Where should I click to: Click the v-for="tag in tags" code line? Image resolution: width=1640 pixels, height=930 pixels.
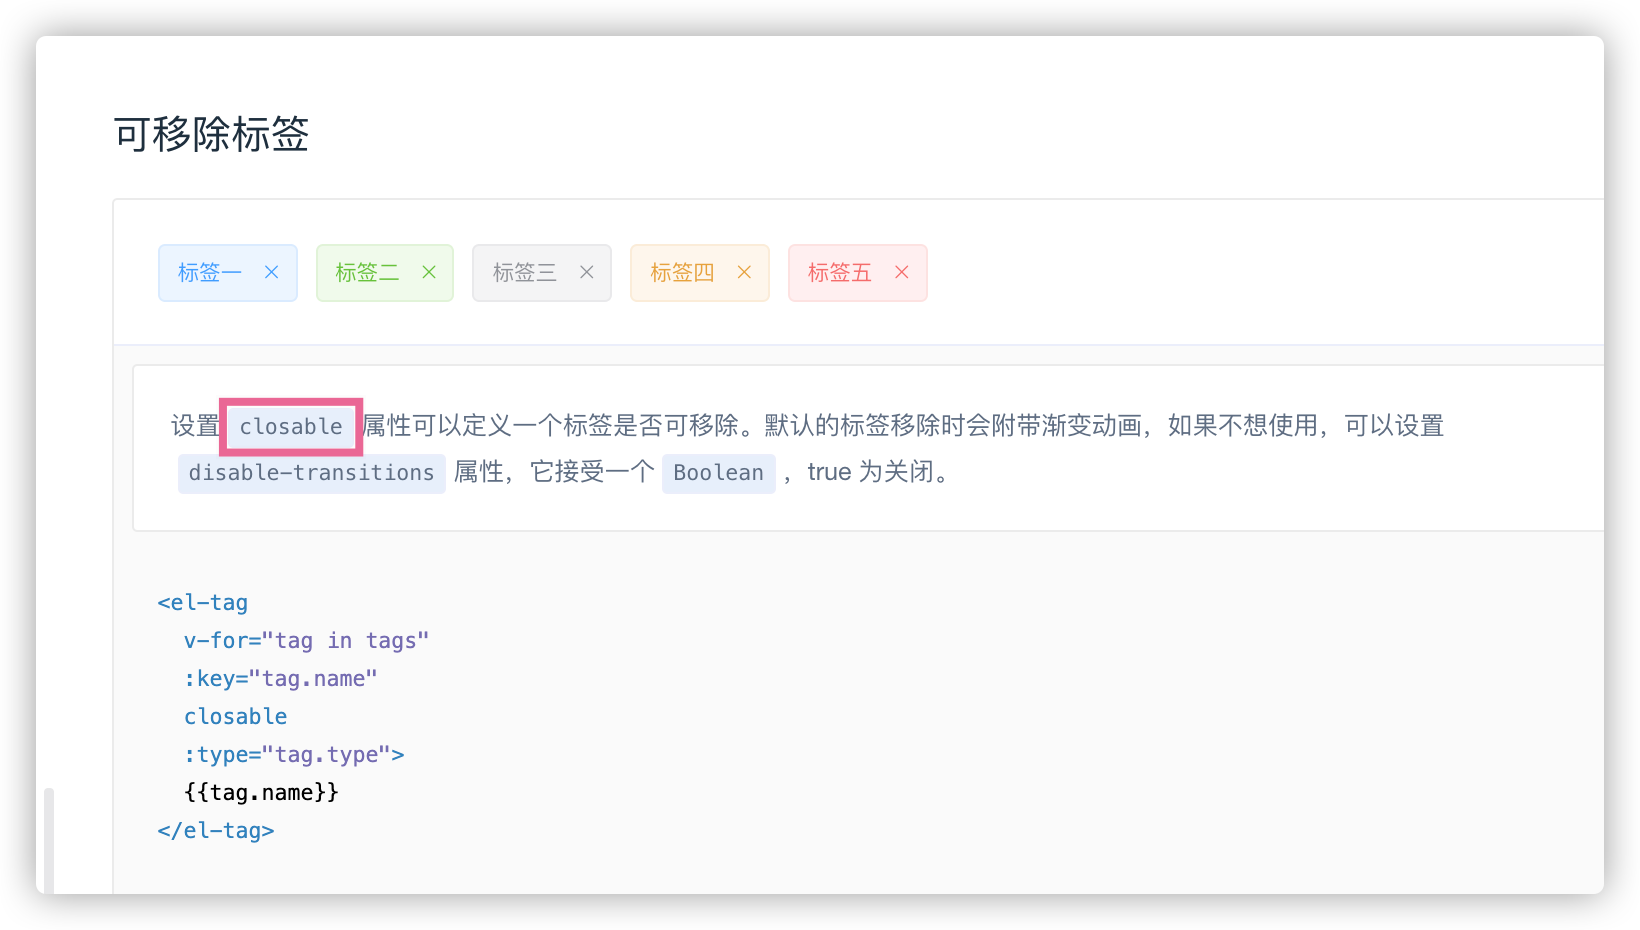307,641
